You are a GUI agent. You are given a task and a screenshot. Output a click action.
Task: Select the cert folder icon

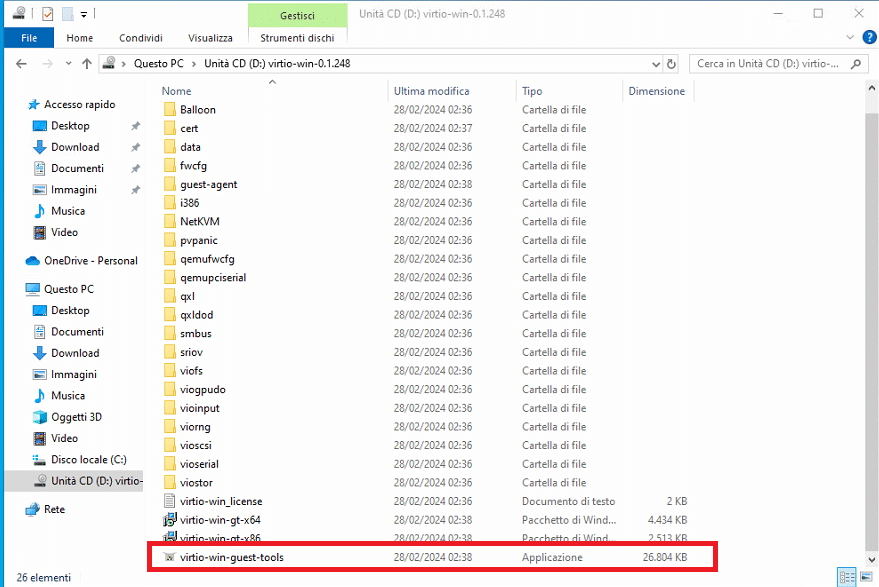tap(170, 128)
